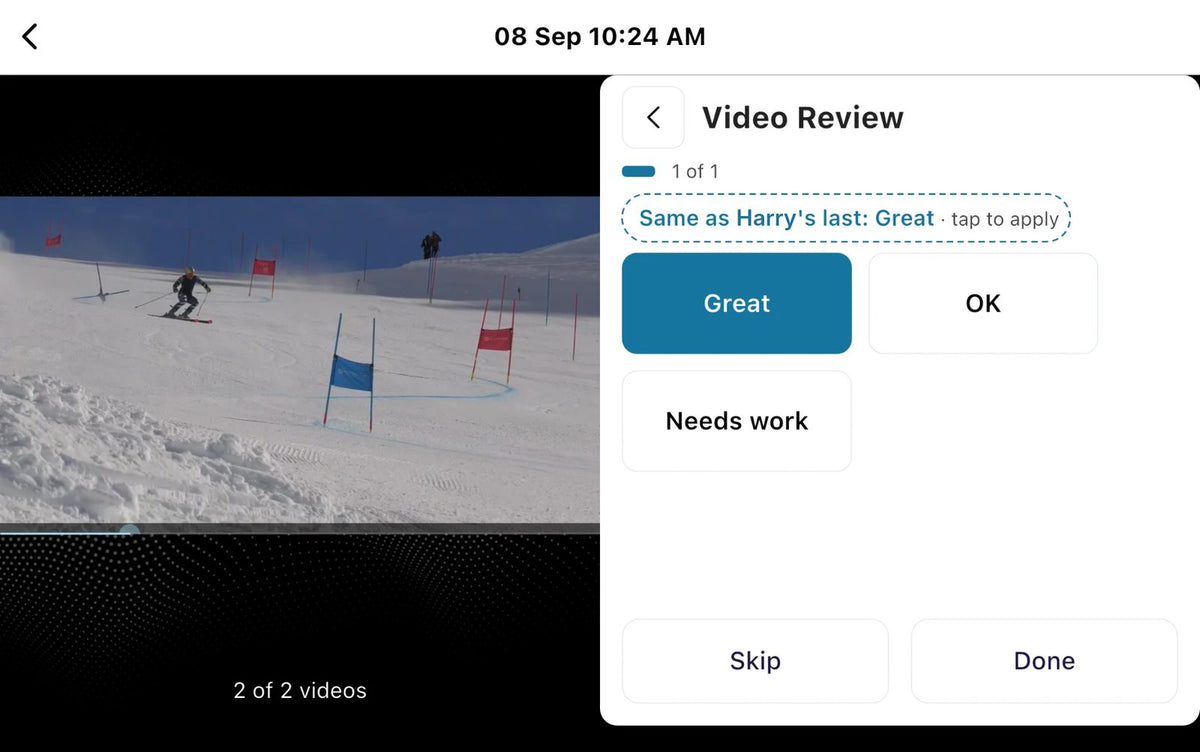Finish the review with Done
The image size is (1200, 752).
click(x=1044, y=661)
